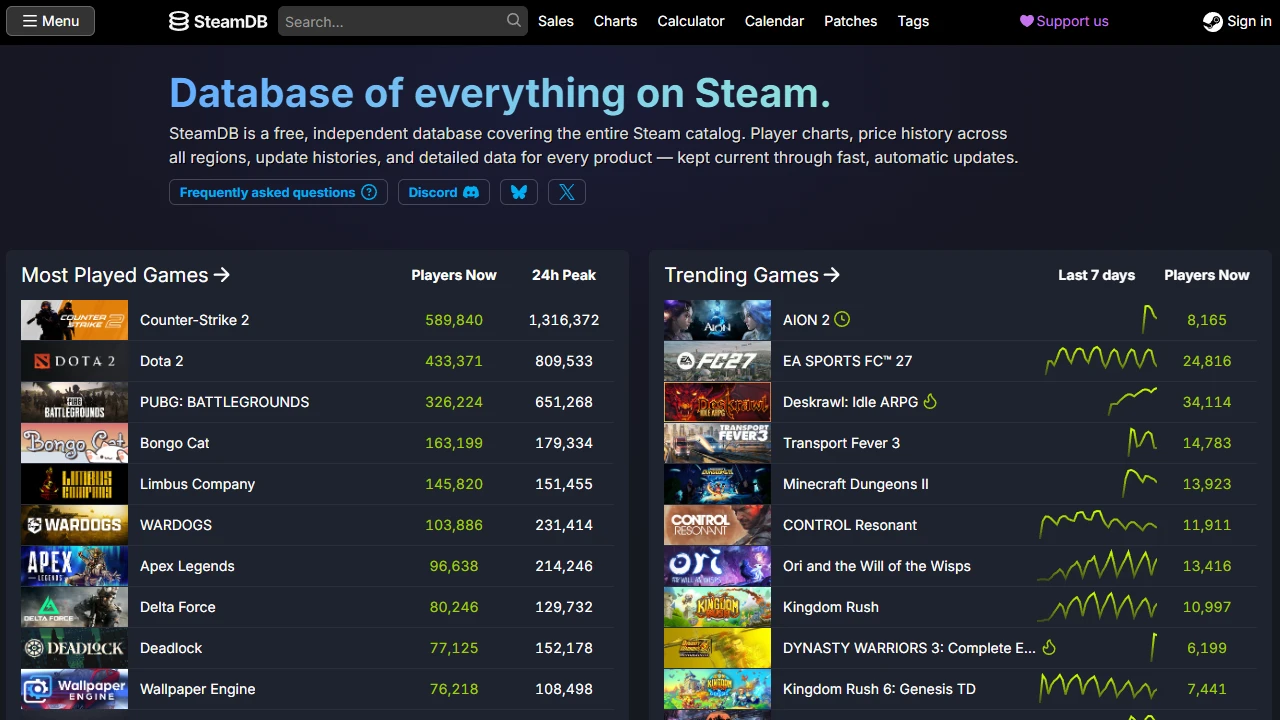Open the Menu hamburger button

point(51,21)
